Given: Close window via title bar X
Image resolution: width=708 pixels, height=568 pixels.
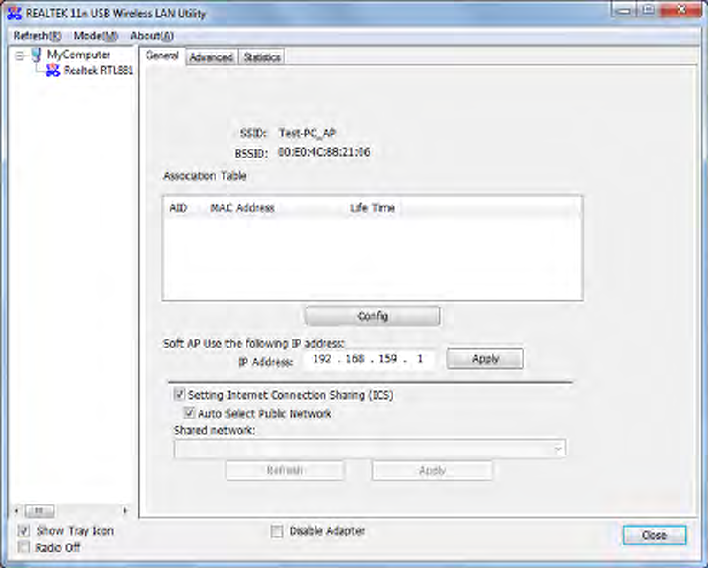Looking at the screenshot, I should coord(682,10).
